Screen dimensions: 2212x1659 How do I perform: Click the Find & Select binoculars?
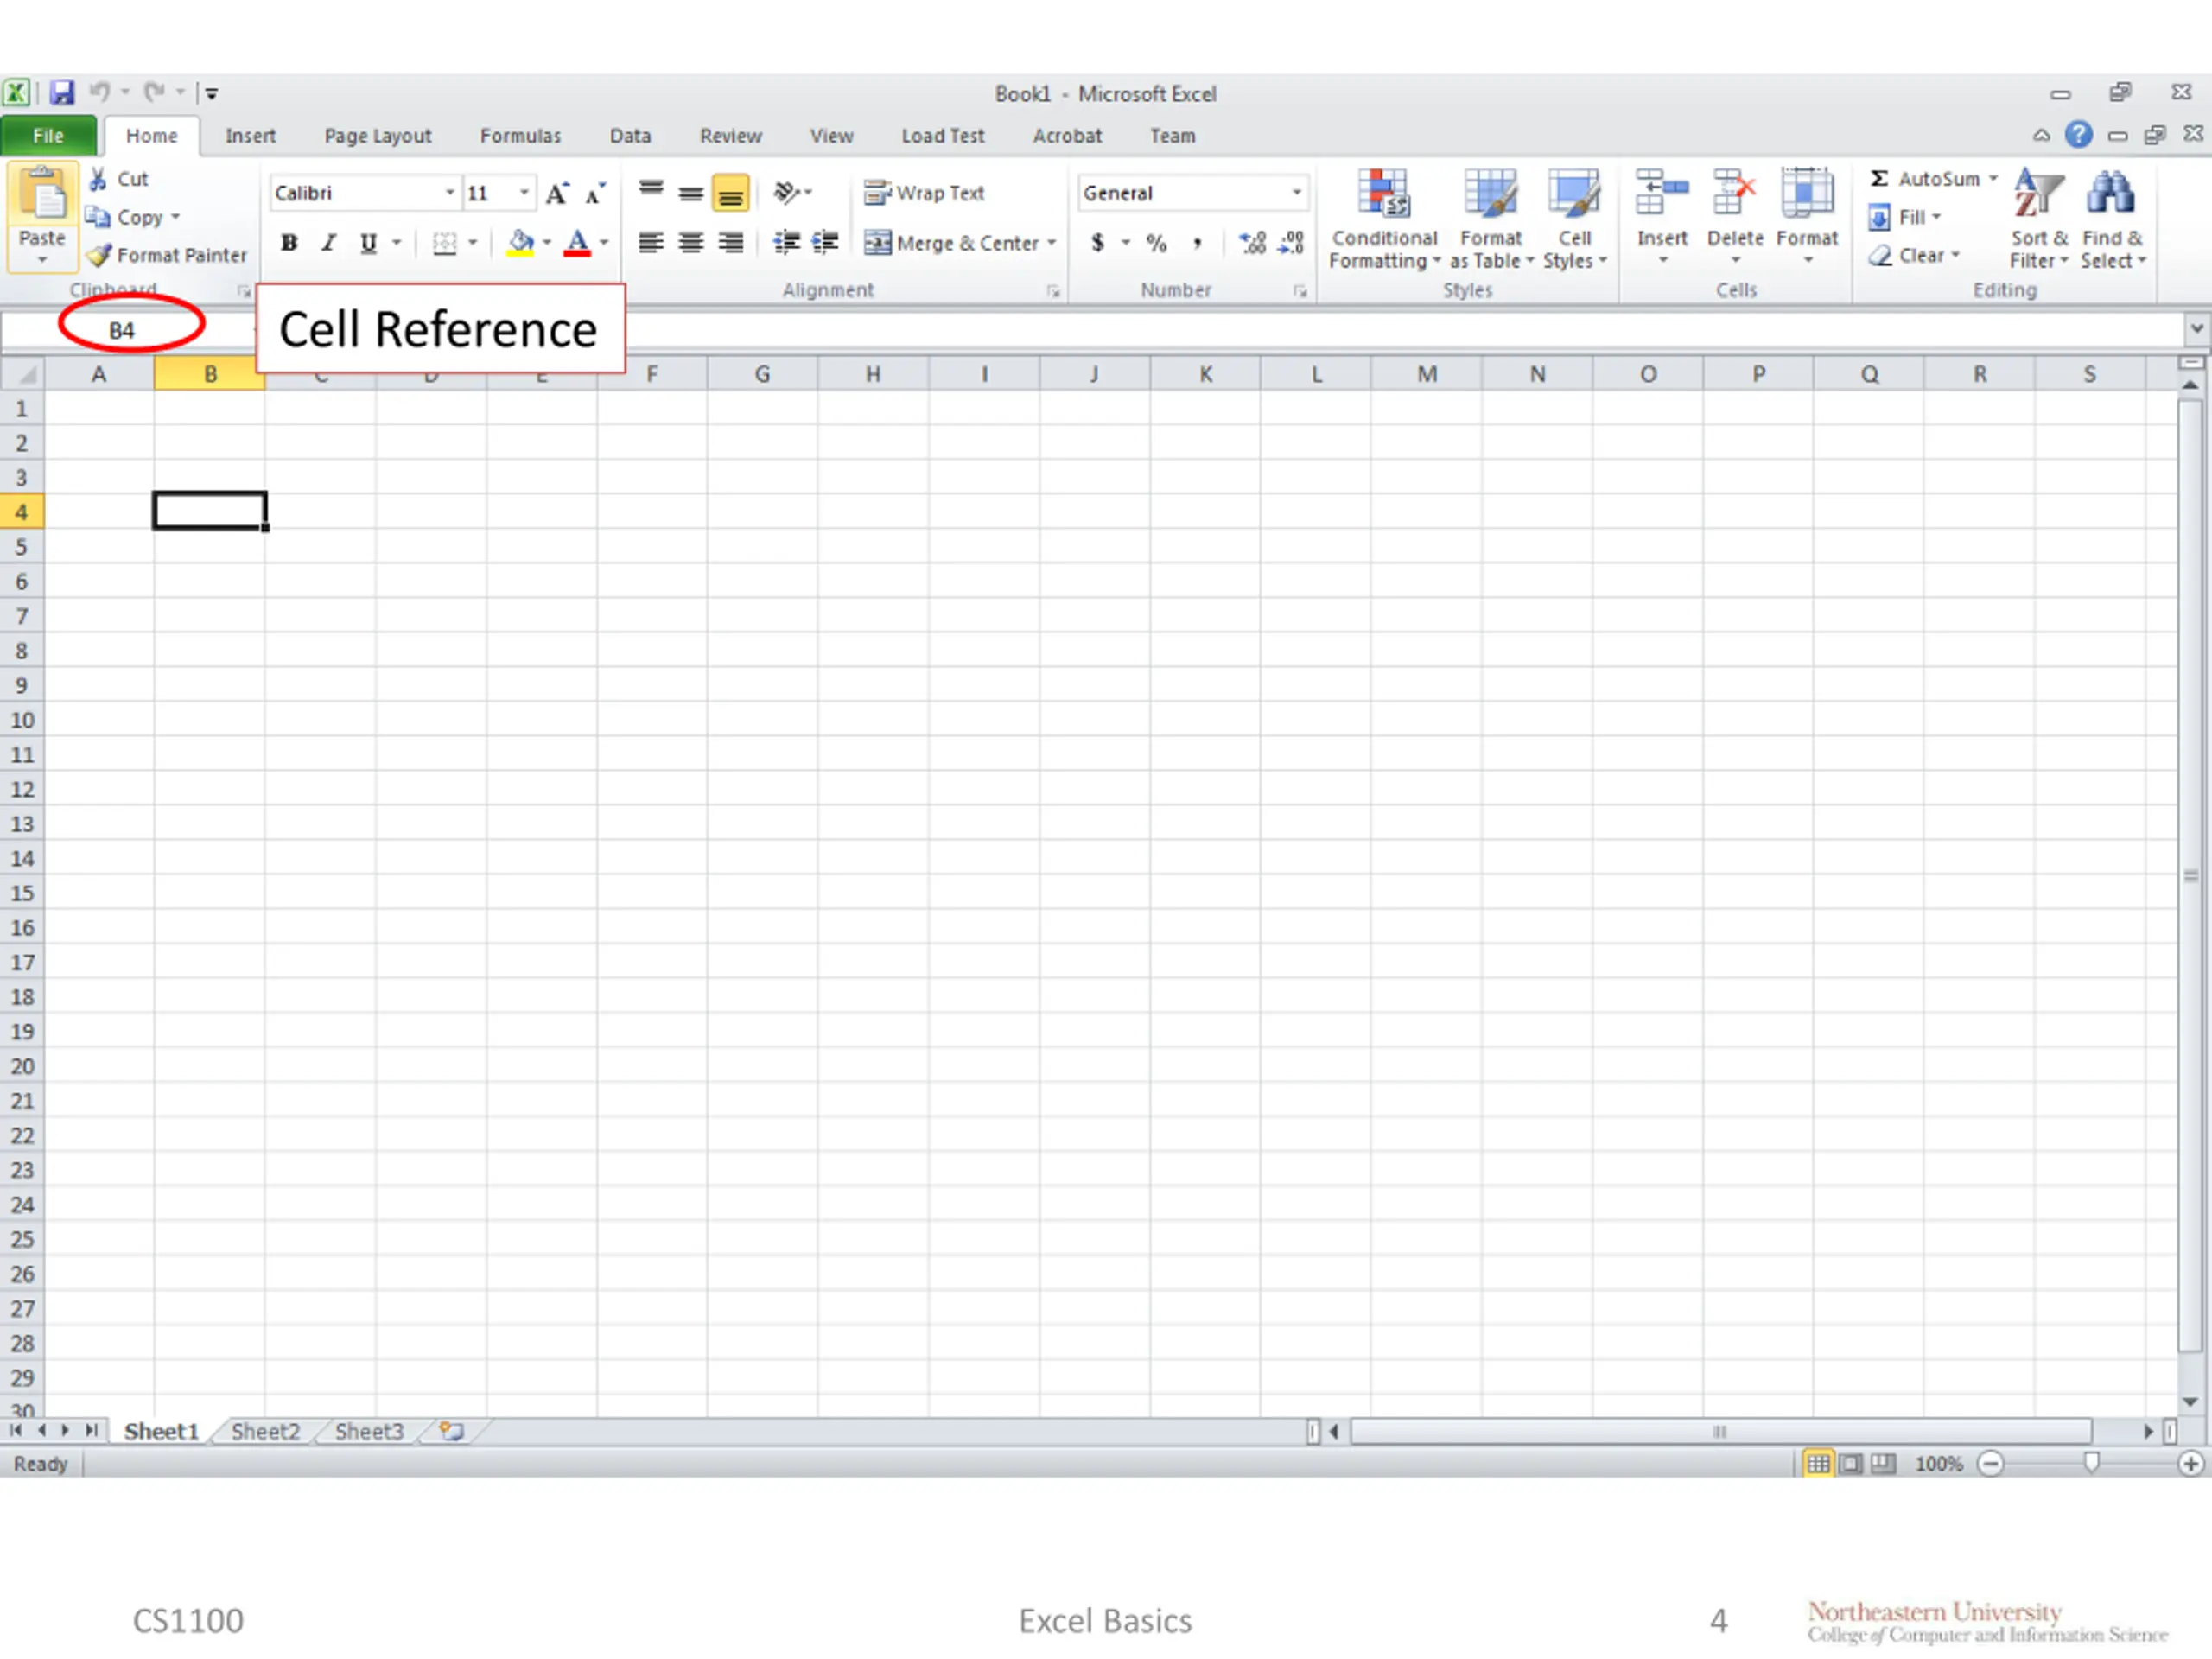(2111, 217)
